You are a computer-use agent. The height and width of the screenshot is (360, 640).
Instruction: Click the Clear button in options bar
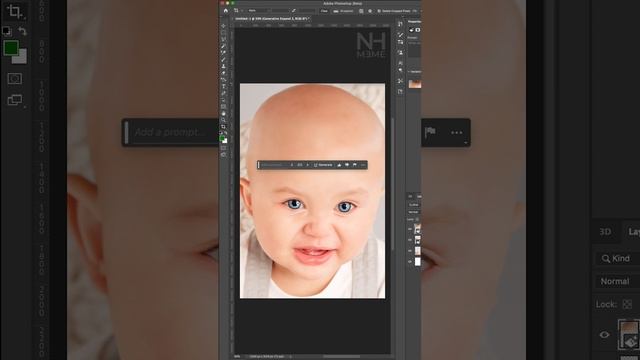pos(324,11)
